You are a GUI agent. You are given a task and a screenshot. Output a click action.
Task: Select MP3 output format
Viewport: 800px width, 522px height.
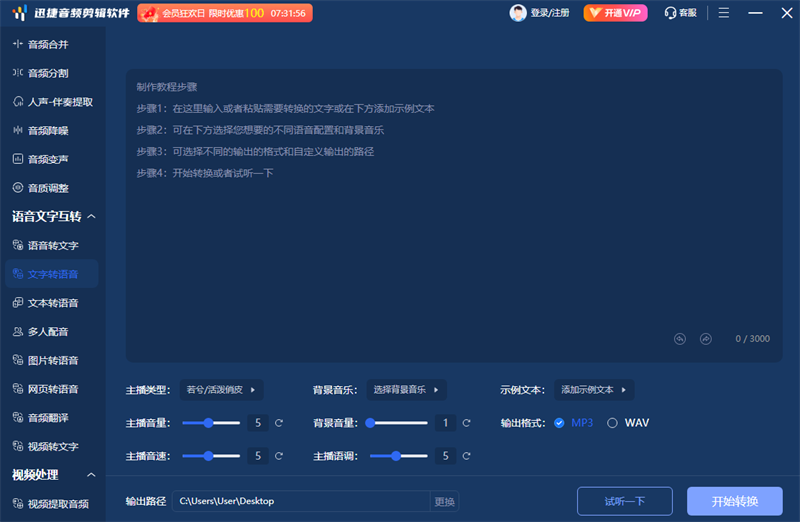573,423
